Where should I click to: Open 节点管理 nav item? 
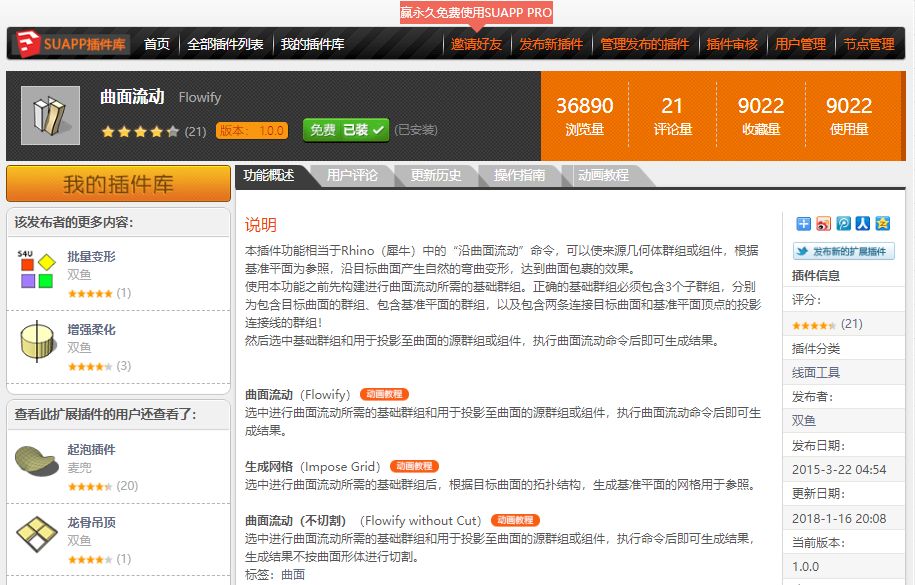(x=869, y=44)
